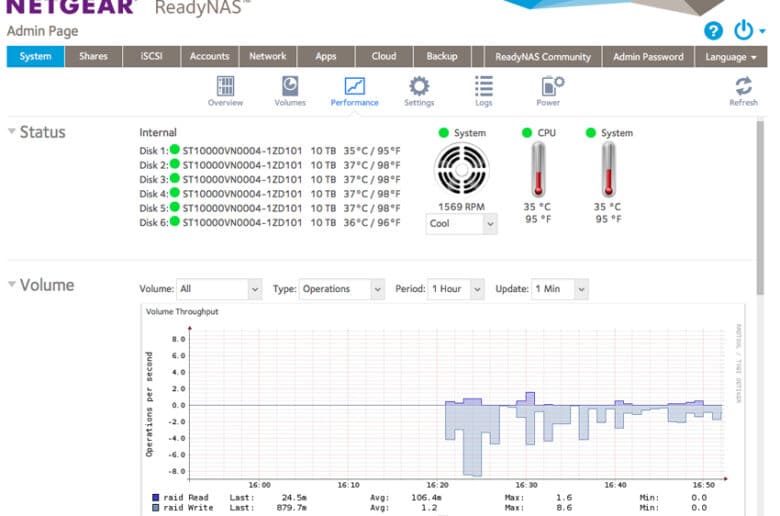This screenshot has height=516, width=780.
Task: Open the Type Operations dropdown
Action: pyautogui.click(x=342, y=289)
